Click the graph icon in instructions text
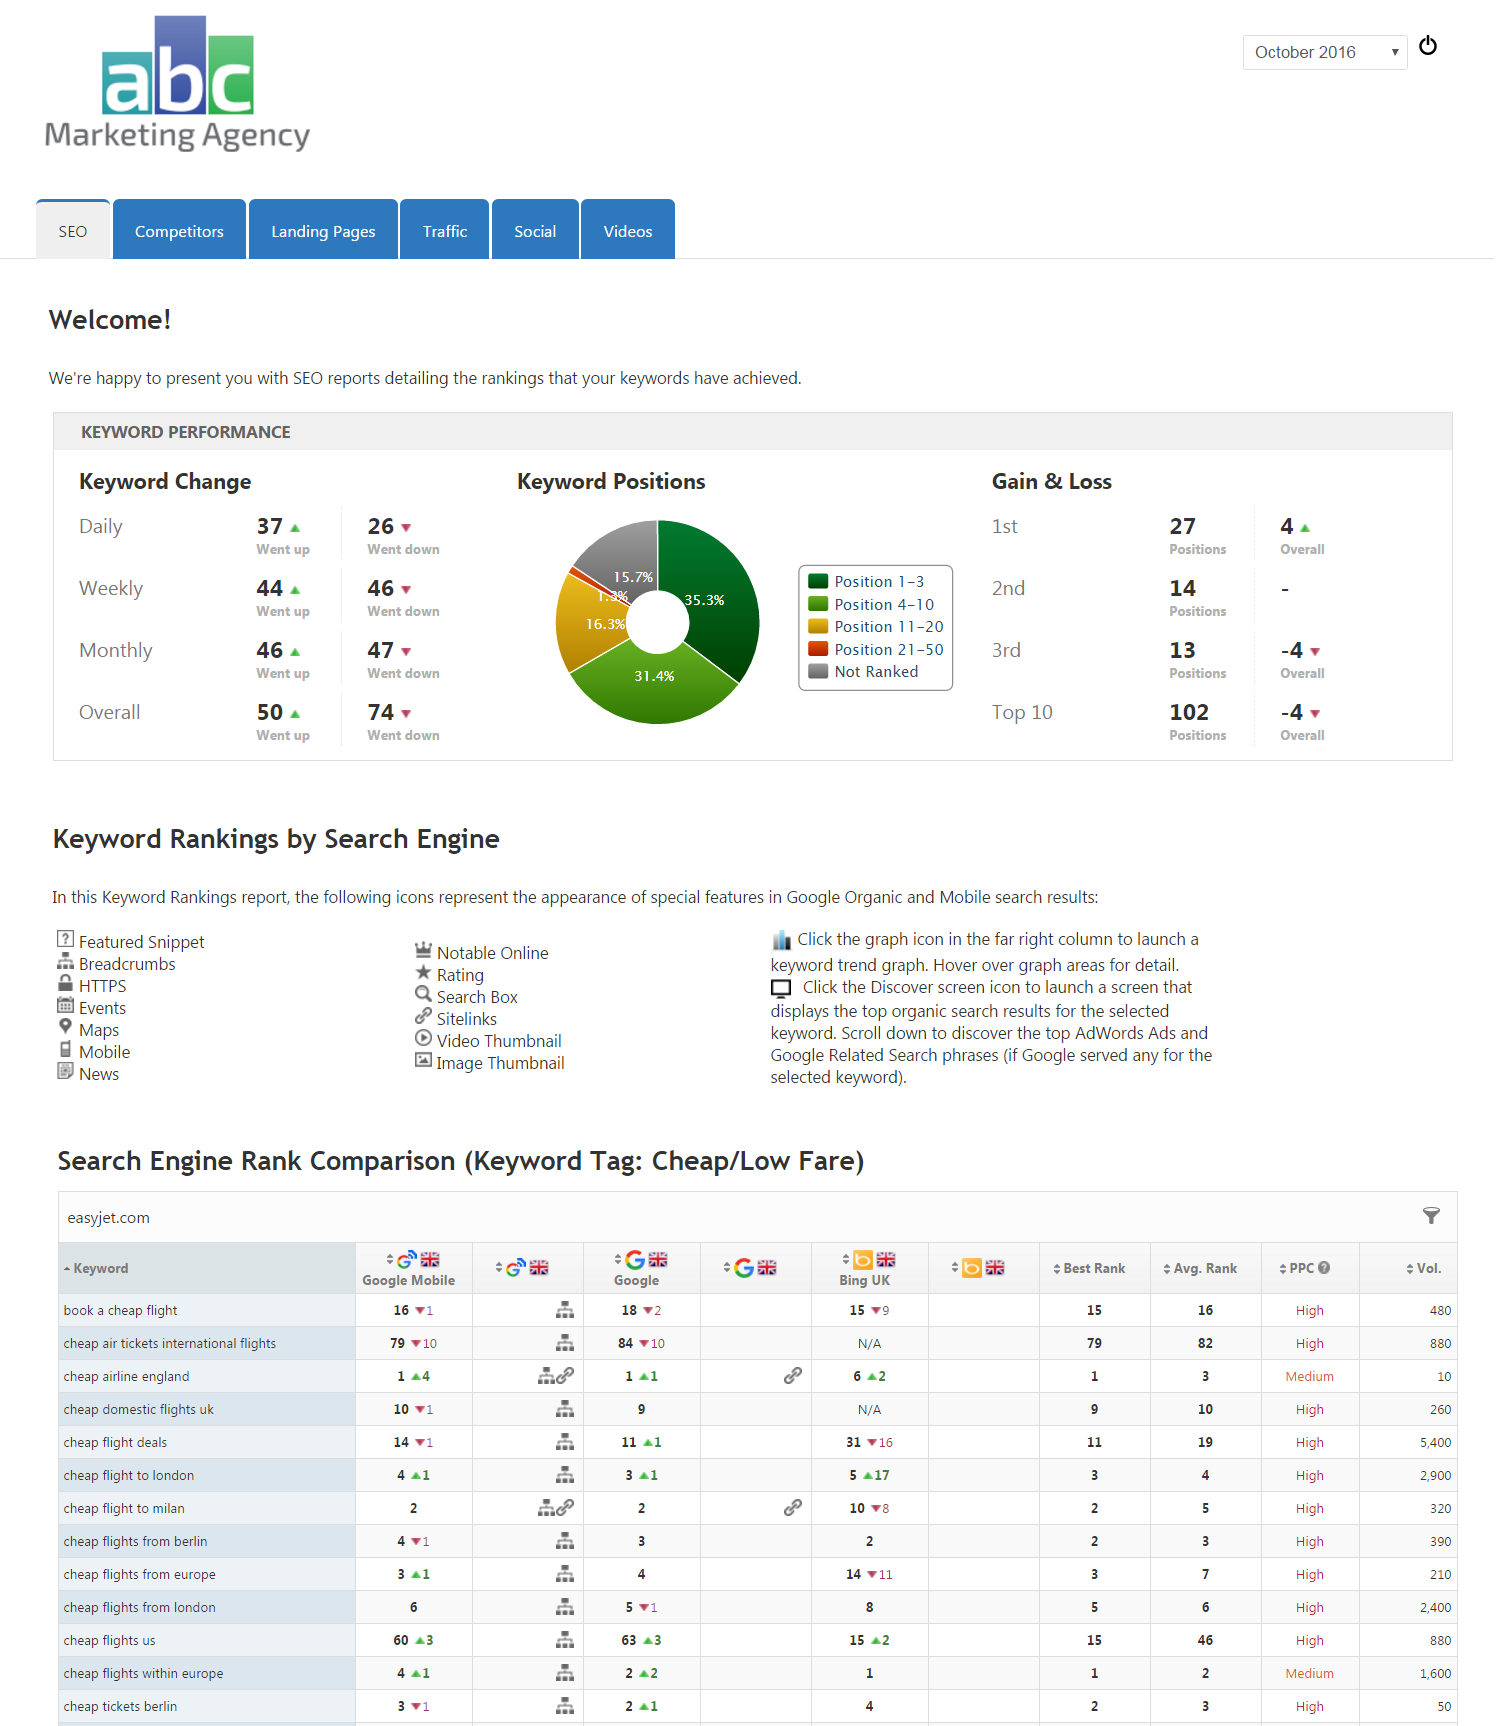The image size is (1500, 1726). click(x=781, y=940)
